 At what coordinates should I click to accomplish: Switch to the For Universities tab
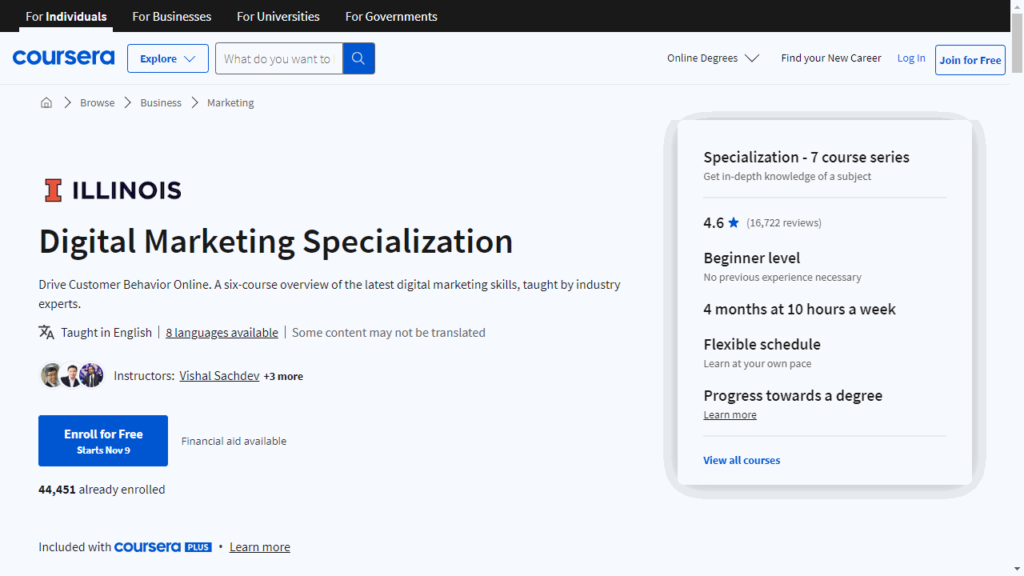point(278,16)
